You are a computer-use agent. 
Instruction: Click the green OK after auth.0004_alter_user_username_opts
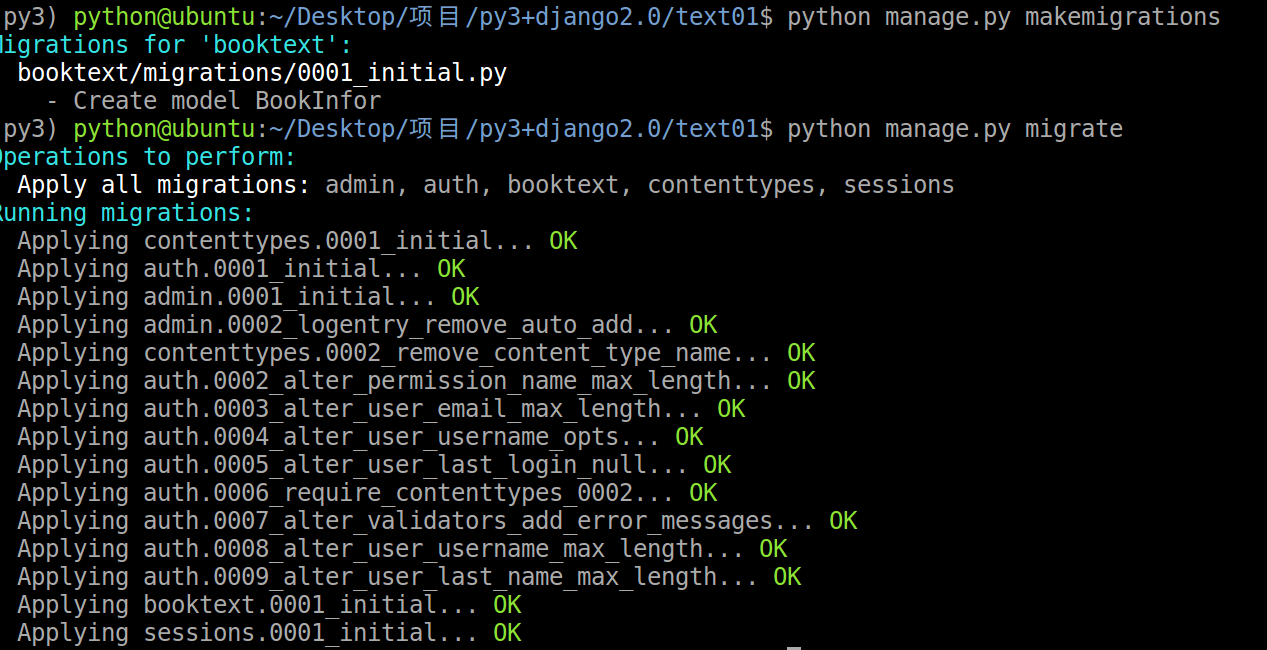tap(690, 437)
